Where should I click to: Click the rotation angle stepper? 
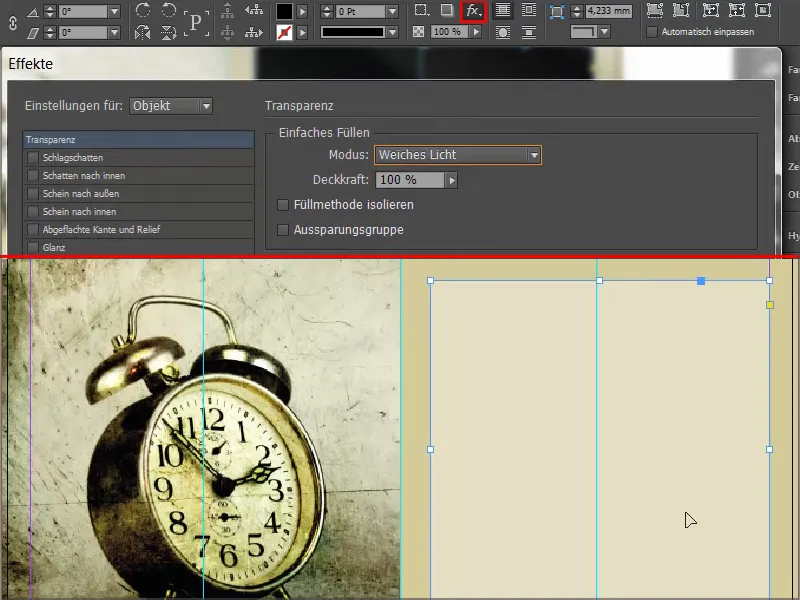[x=49, y=11]
